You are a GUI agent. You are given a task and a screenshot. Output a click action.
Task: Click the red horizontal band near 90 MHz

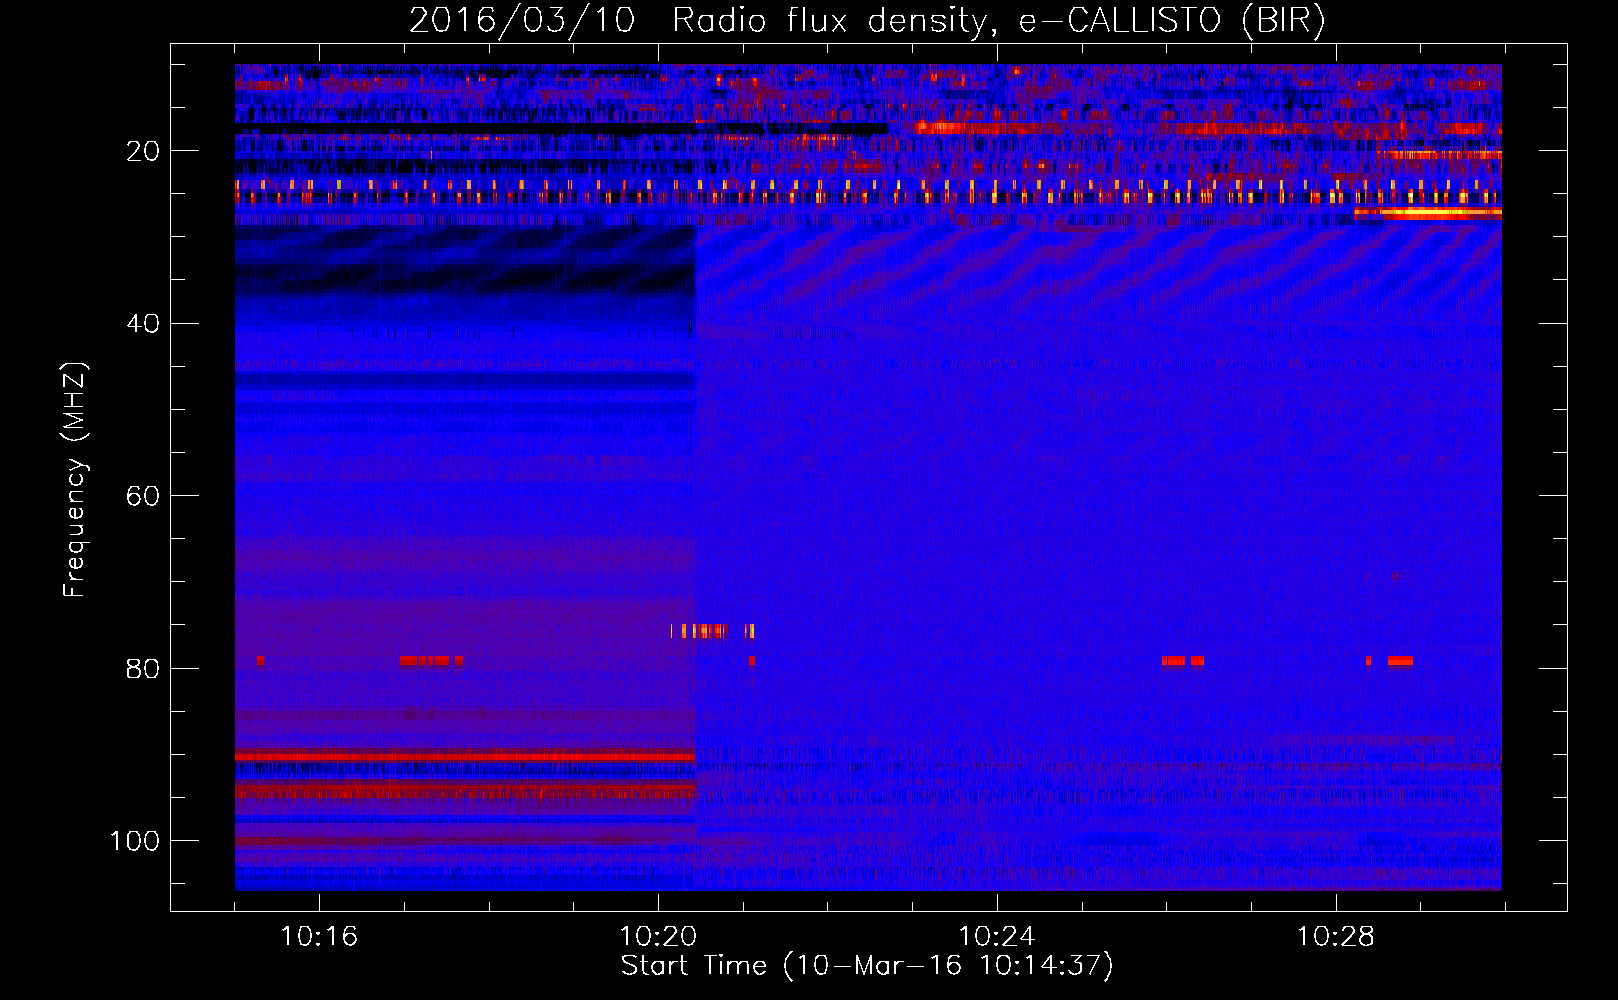[465, 756]
